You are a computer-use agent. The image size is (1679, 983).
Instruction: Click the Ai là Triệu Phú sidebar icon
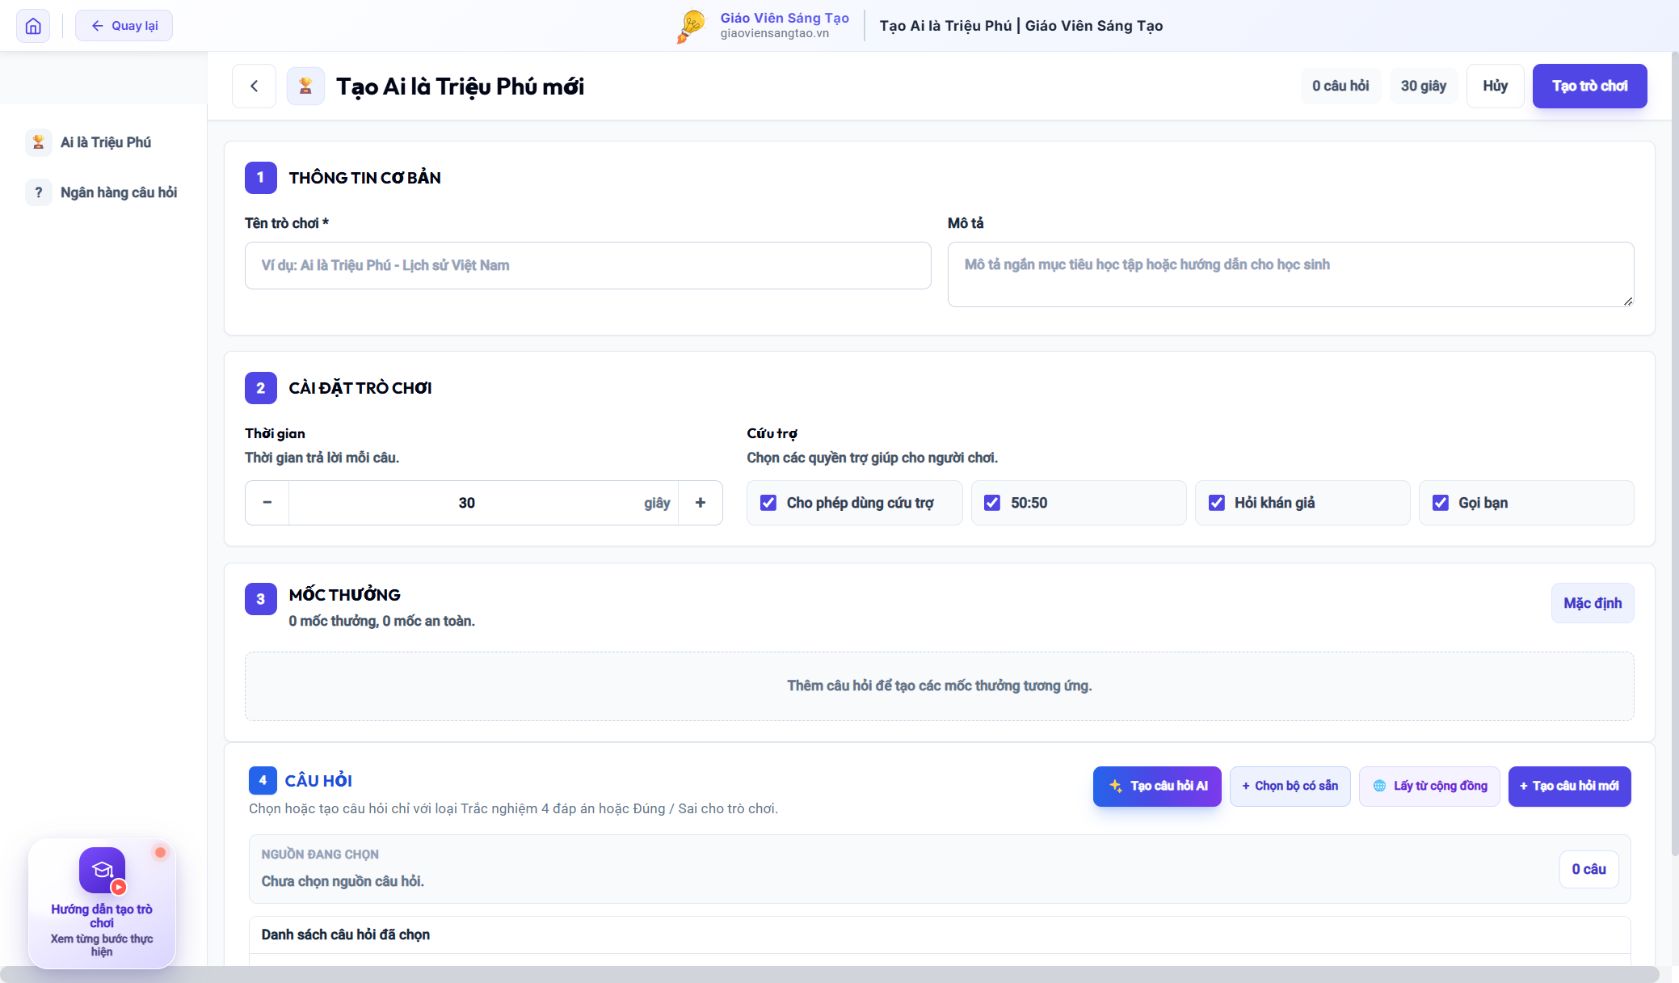38,142
